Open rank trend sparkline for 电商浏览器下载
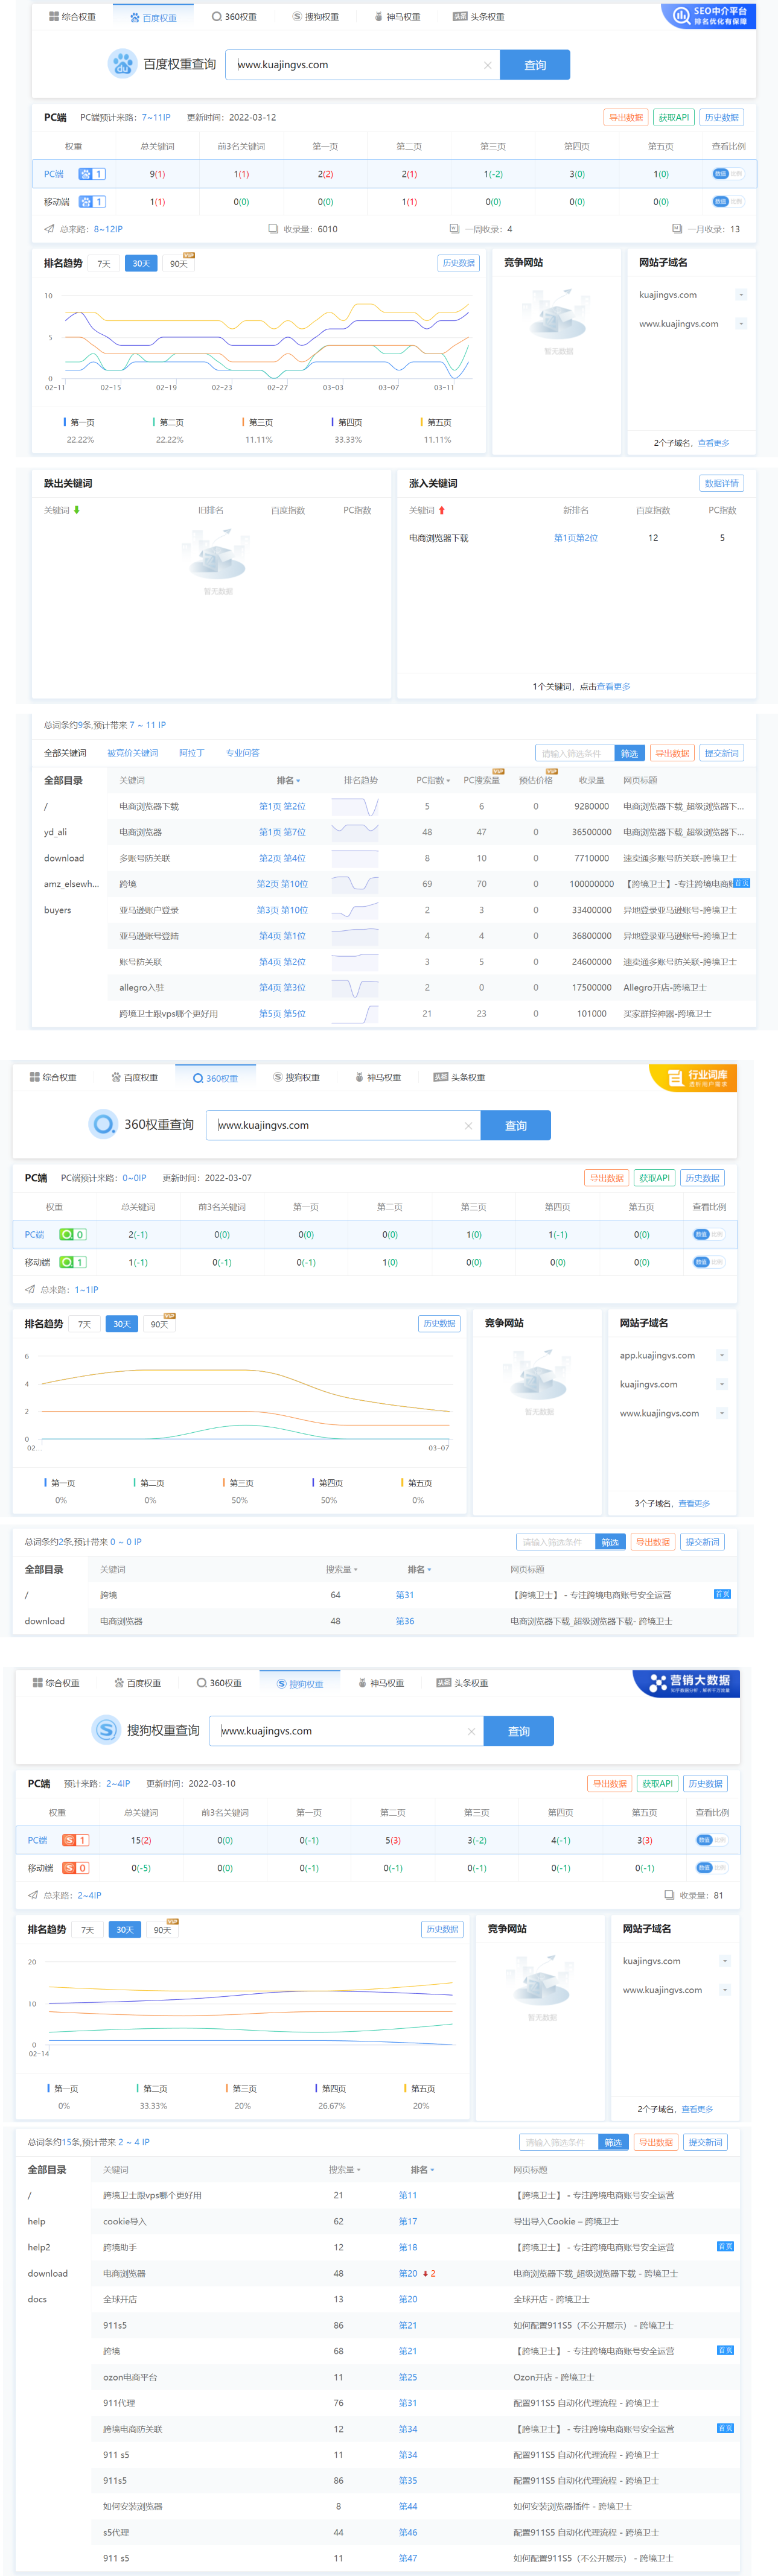 355,806
